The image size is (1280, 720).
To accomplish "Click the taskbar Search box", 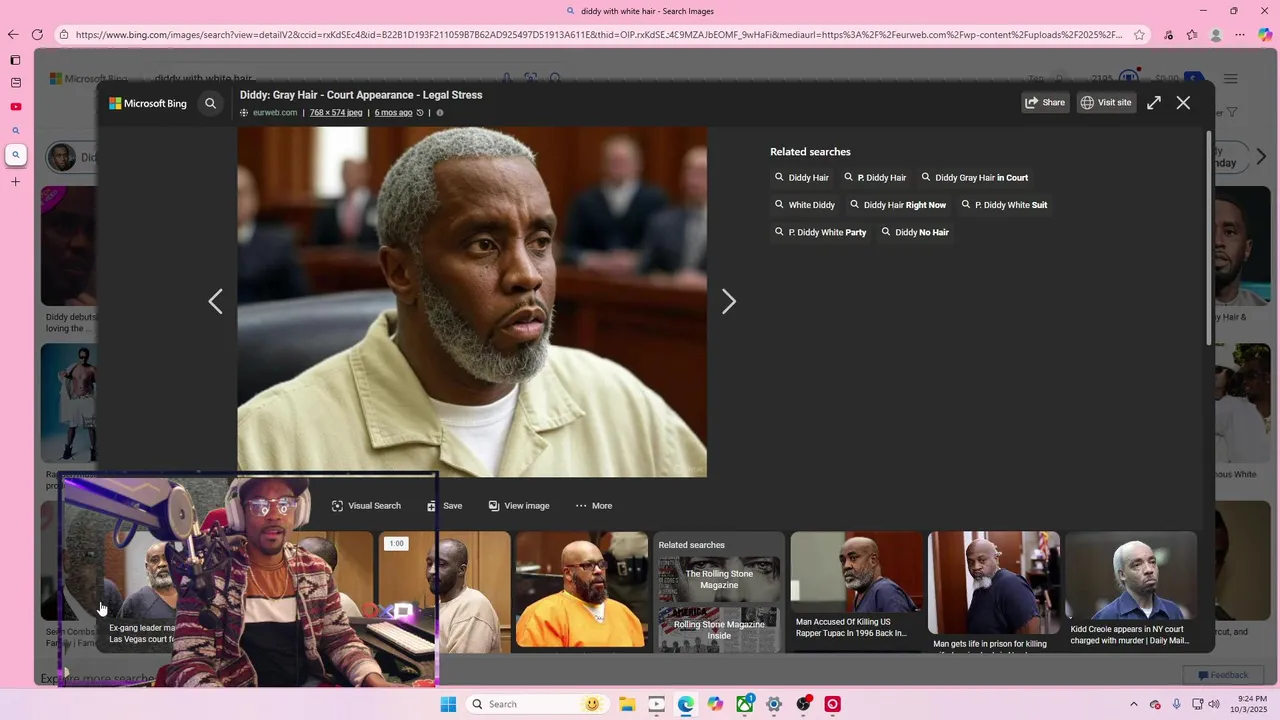I will pyautogui.click(x=536, y=704).
